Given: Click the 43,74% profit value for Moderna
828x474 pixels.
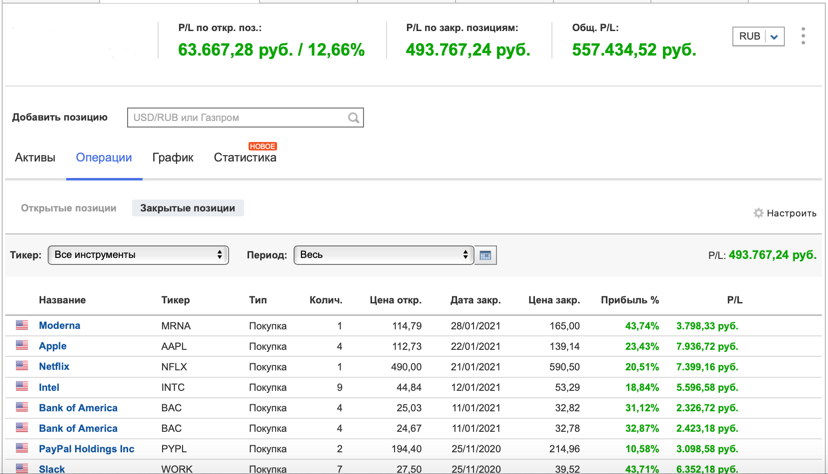Looking at the screenshot, I should pyautogui.click(x=642, y=326).
